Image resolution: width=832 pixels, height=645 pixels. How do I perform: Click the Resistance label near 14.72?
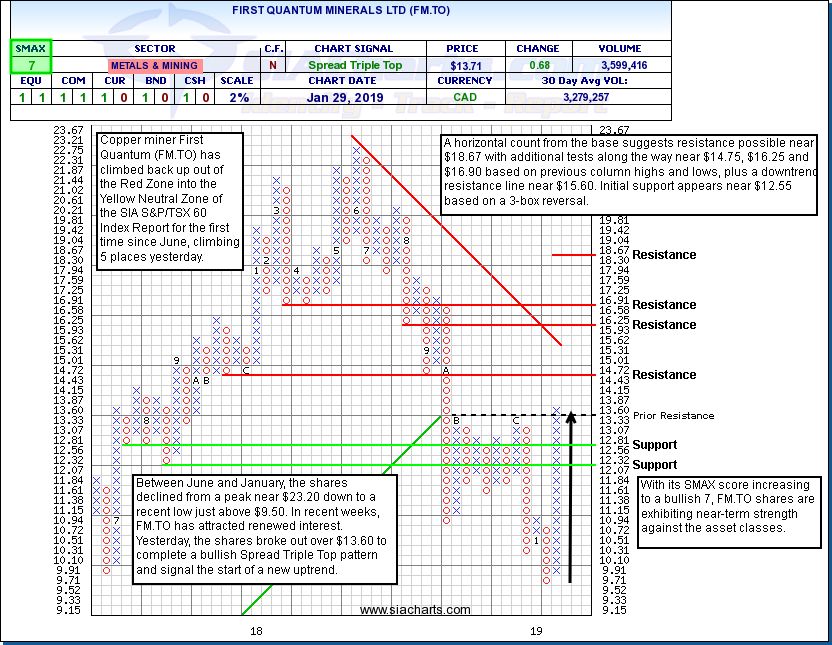pos(664,375)
